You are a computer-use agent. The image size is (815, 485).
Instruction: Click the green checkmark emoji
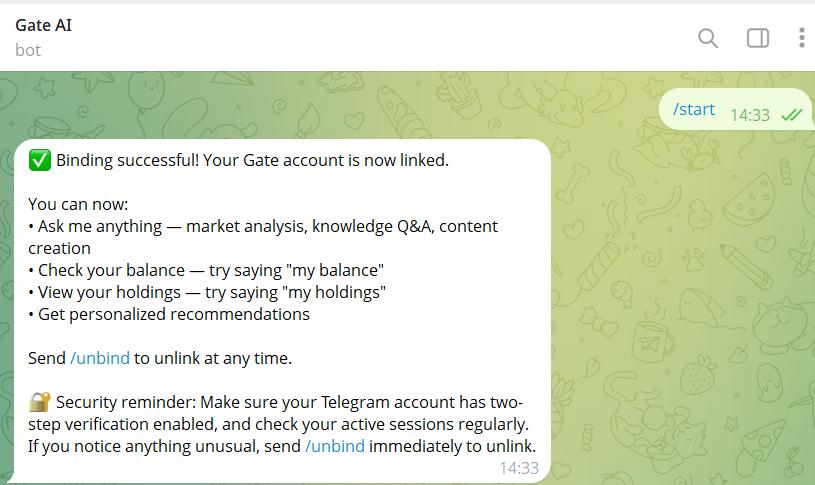coord(39,160)
